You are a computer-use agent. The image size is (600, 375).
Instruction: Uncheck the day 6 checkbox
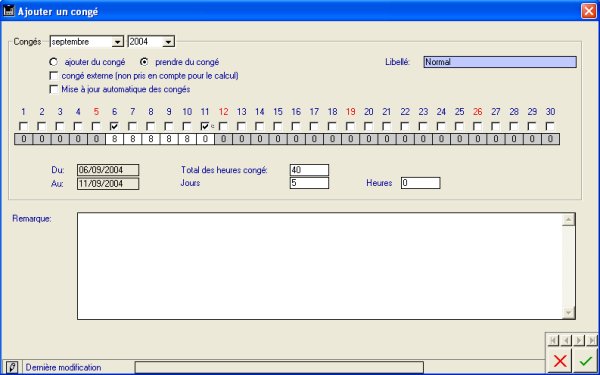click(114, 126)
